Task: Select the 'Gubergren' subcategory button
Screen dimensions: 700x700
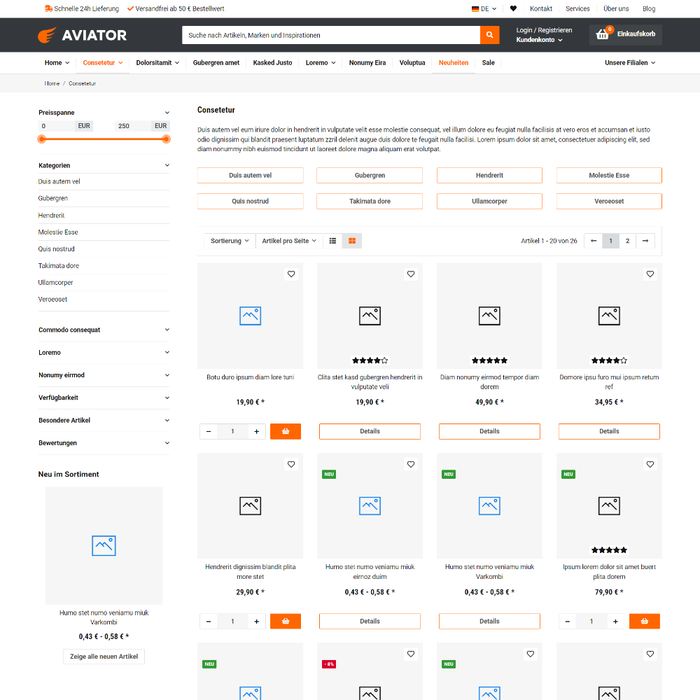Action: point(370,175)
